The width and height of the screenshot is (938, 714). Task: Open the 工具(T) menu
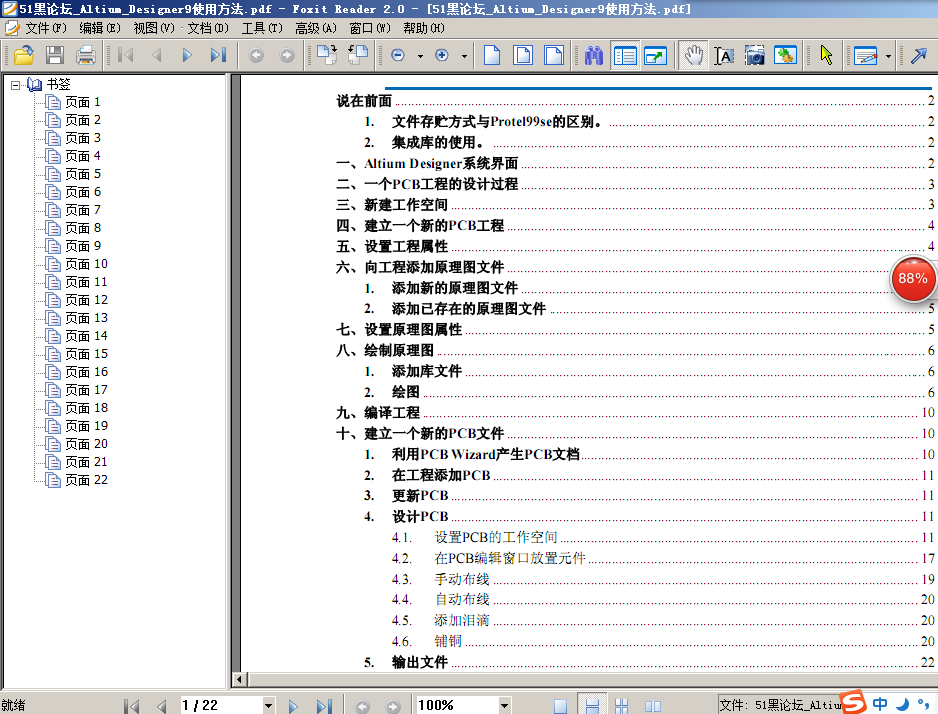(x=261, y=28)
